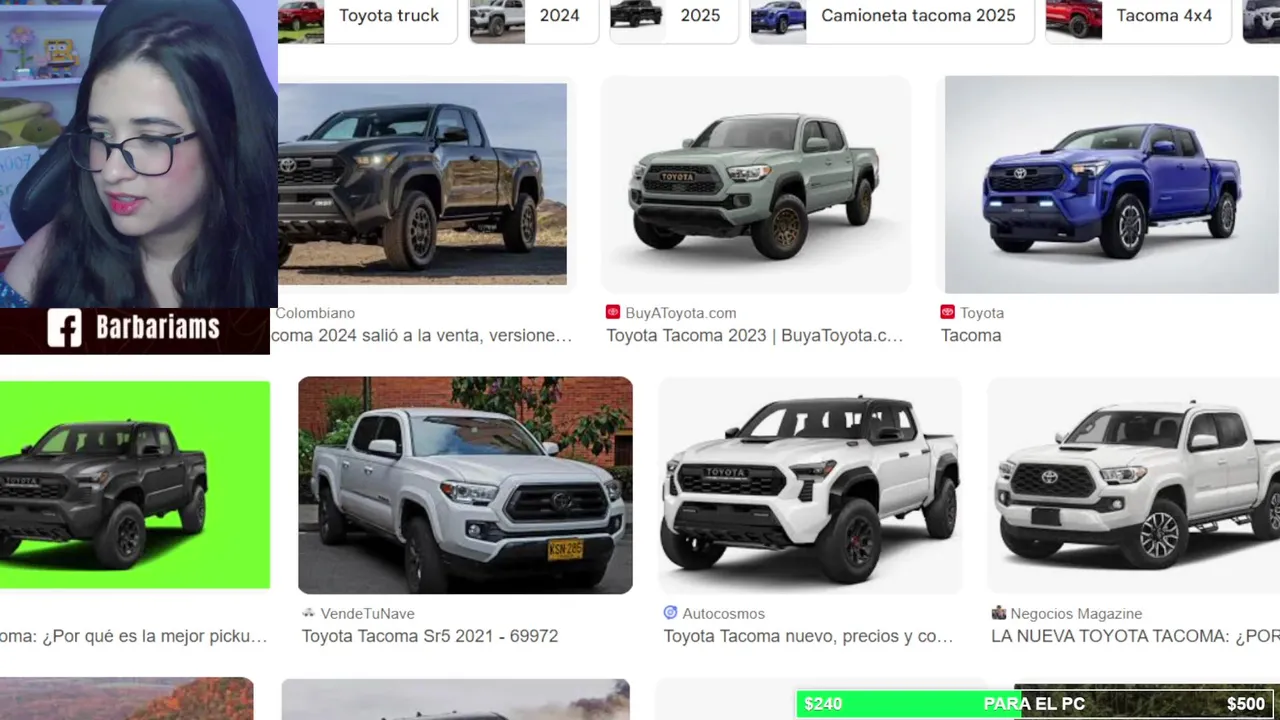The height and width of the screenshot is (720, 1280).
Task: Pick the 'Tacoma 4x4' filter chip
Action: pyautogui.click(x=1138, y=16)
